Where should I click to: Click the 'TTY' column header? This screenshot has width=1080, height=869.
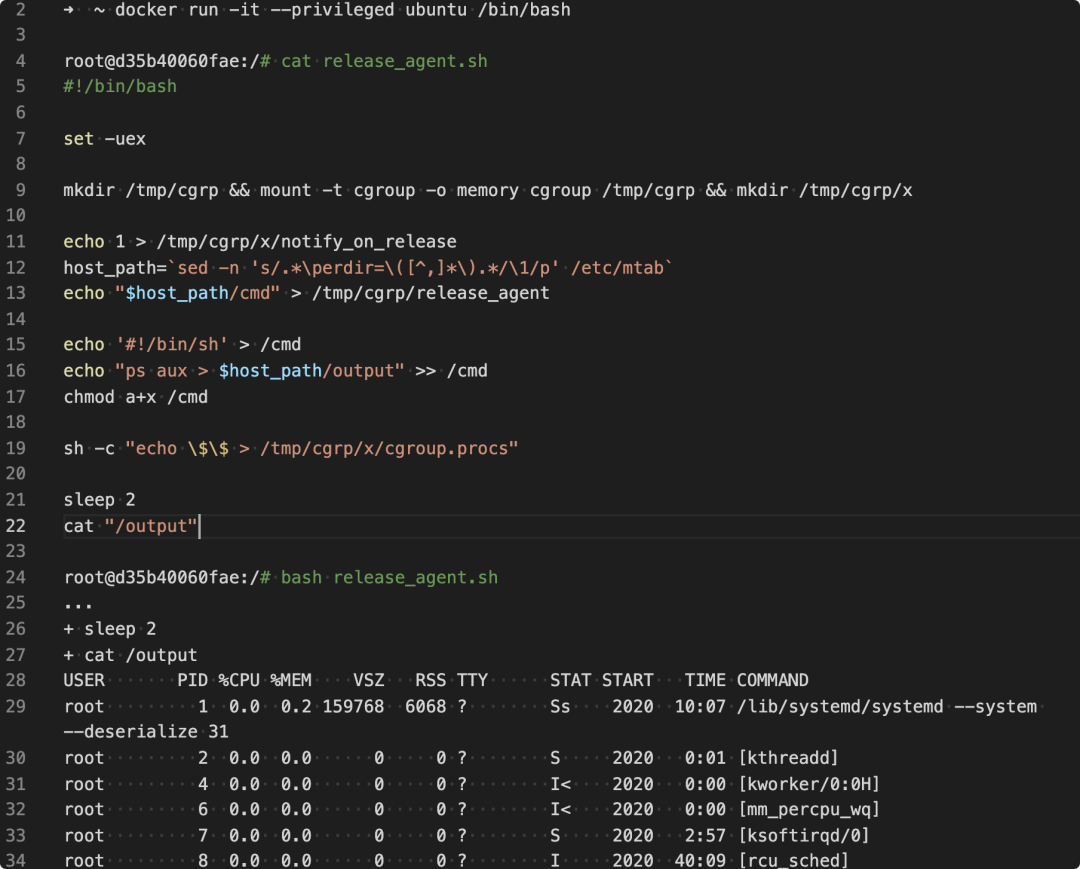(x=472, y=681)
